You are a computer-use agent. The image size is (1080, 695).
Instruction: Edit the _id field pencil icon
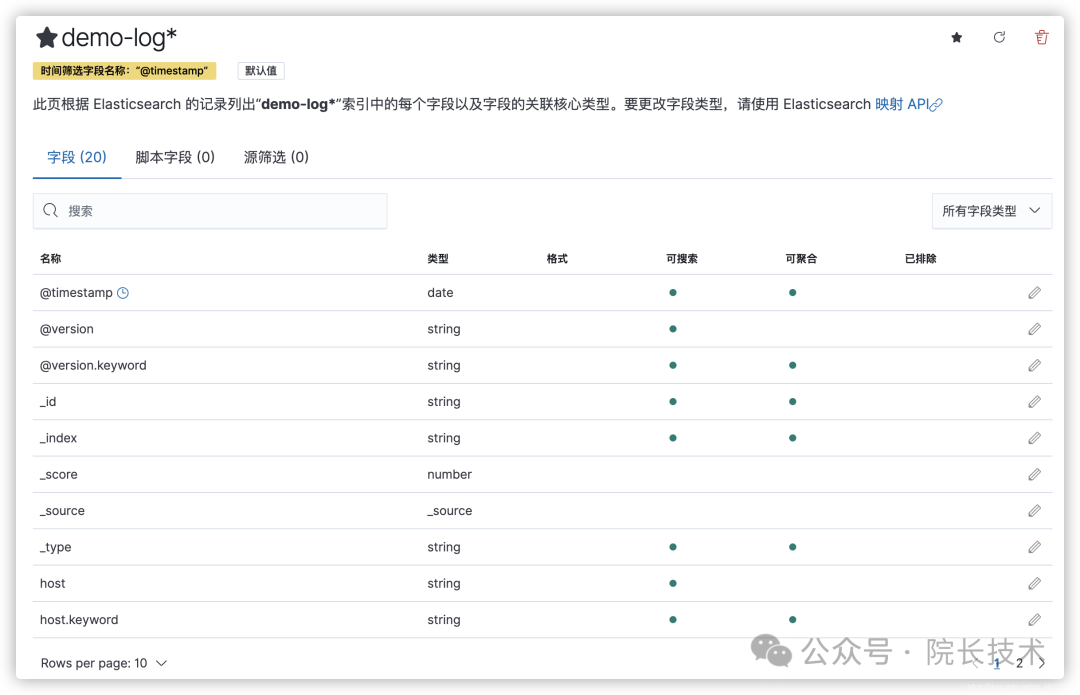coord(1035,402)
